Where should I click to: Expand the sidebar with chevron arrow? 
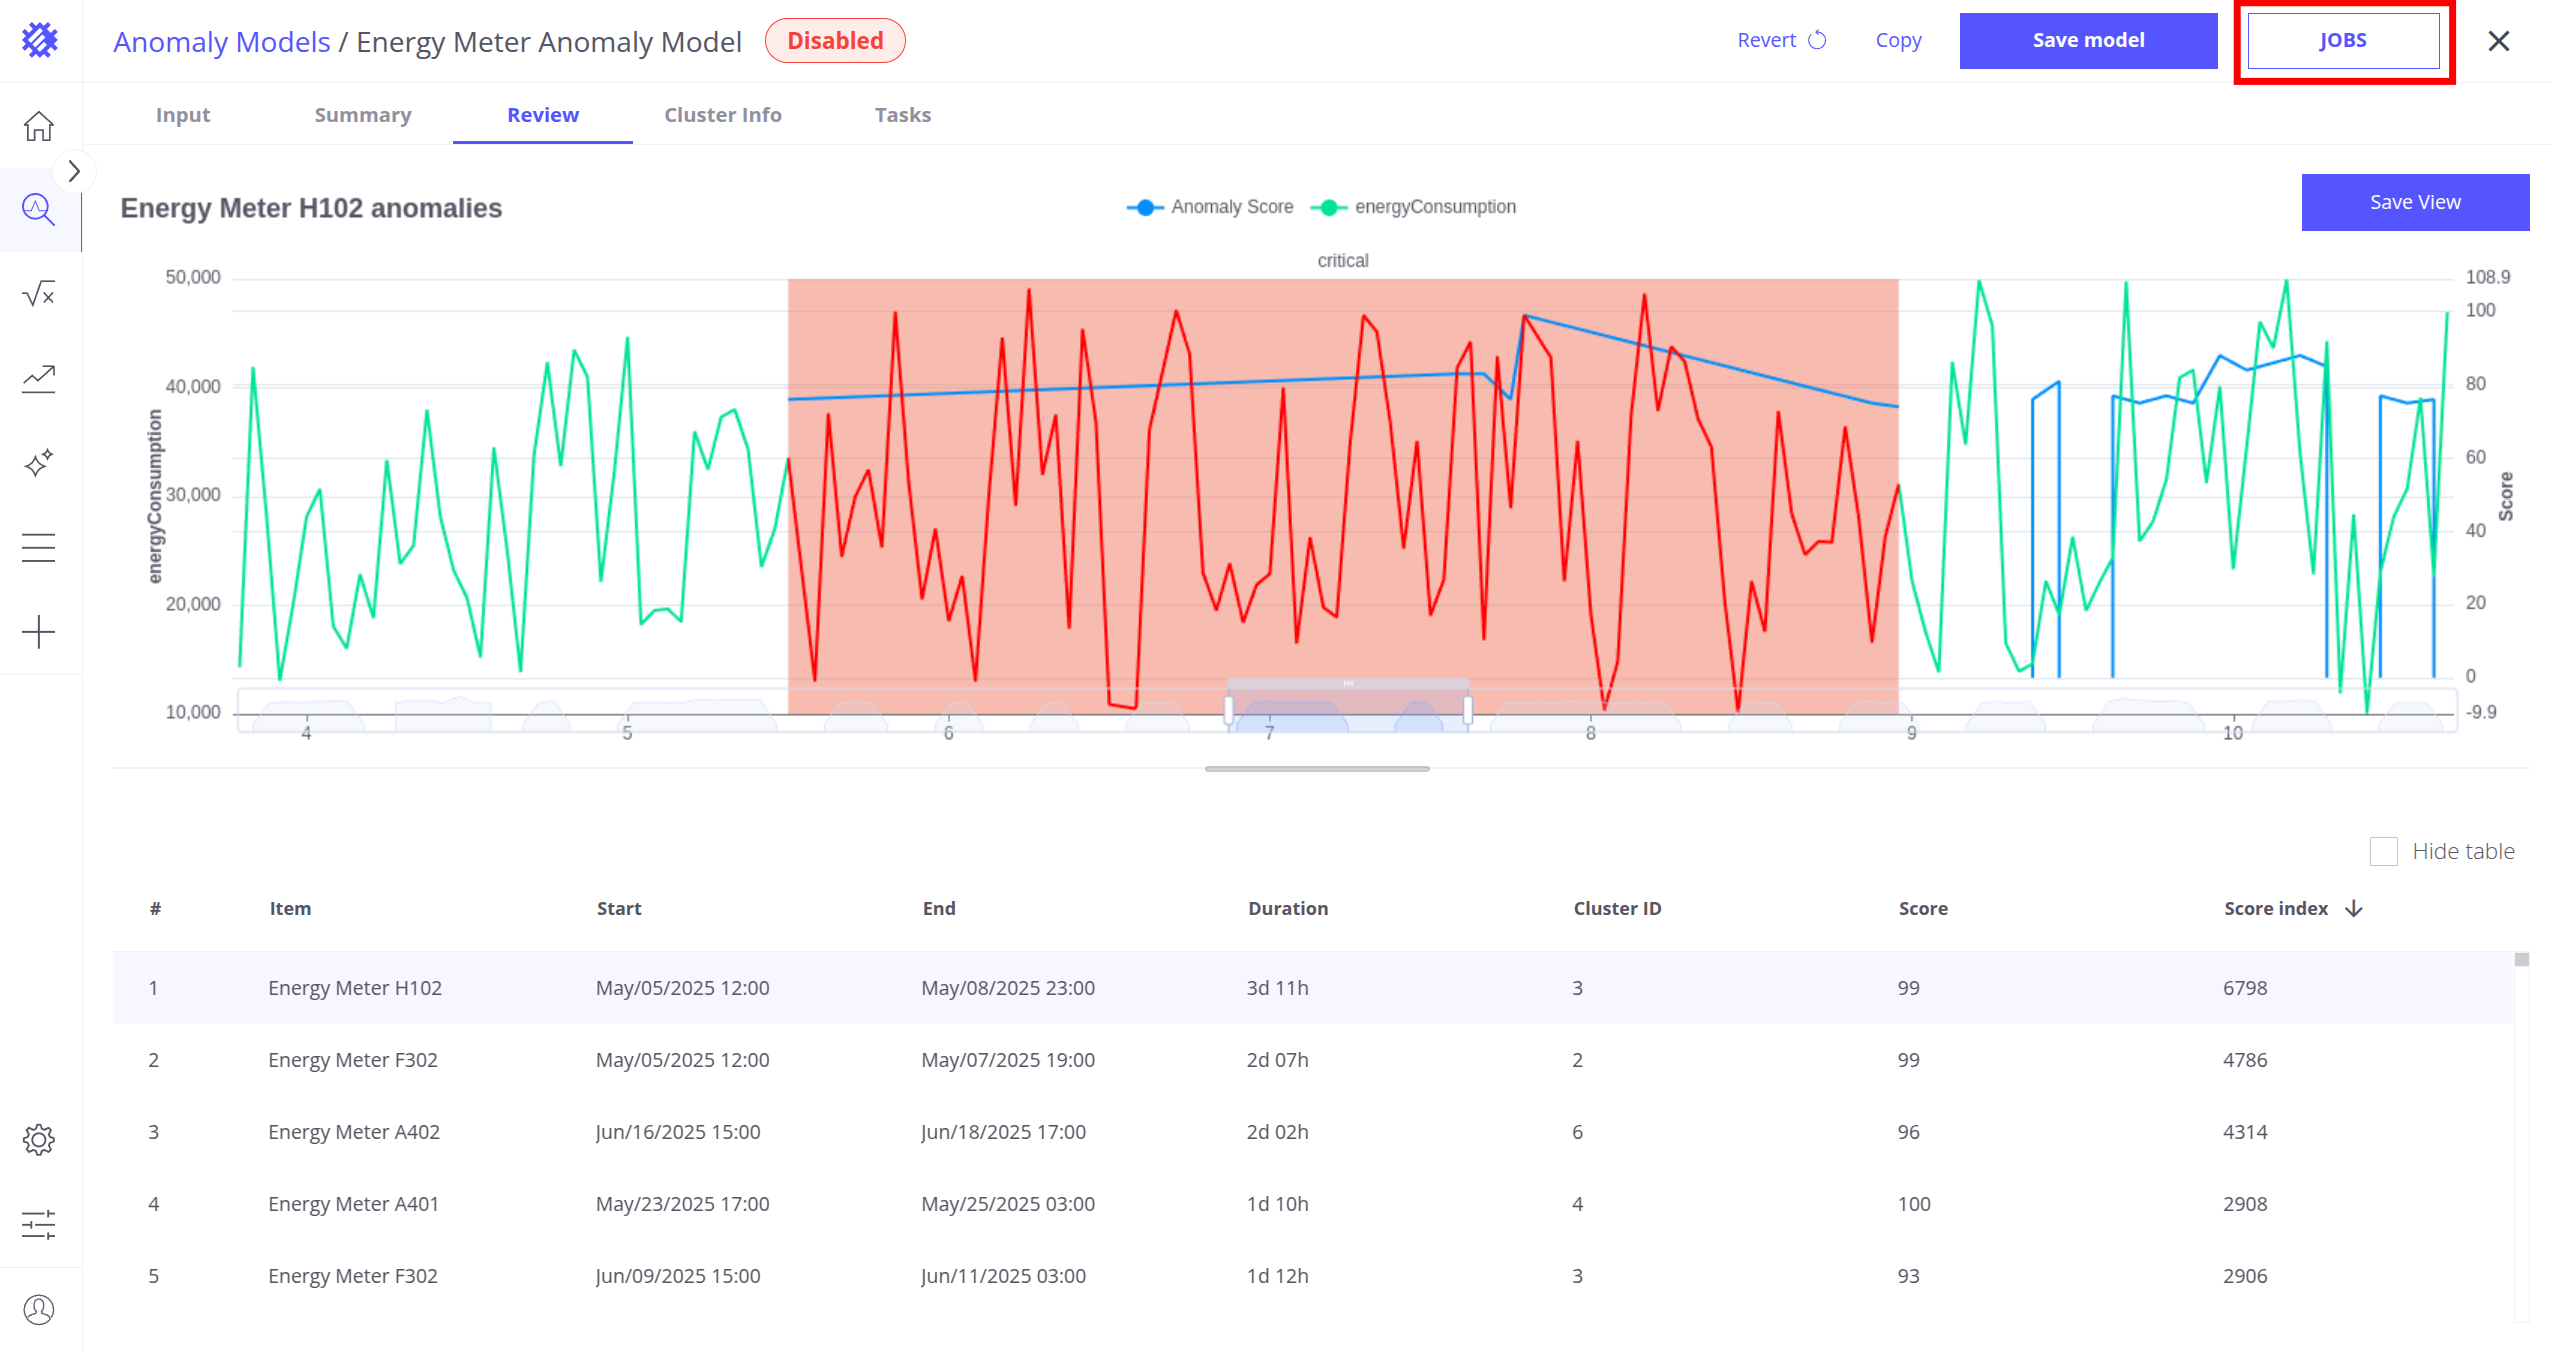coord(74,172)
